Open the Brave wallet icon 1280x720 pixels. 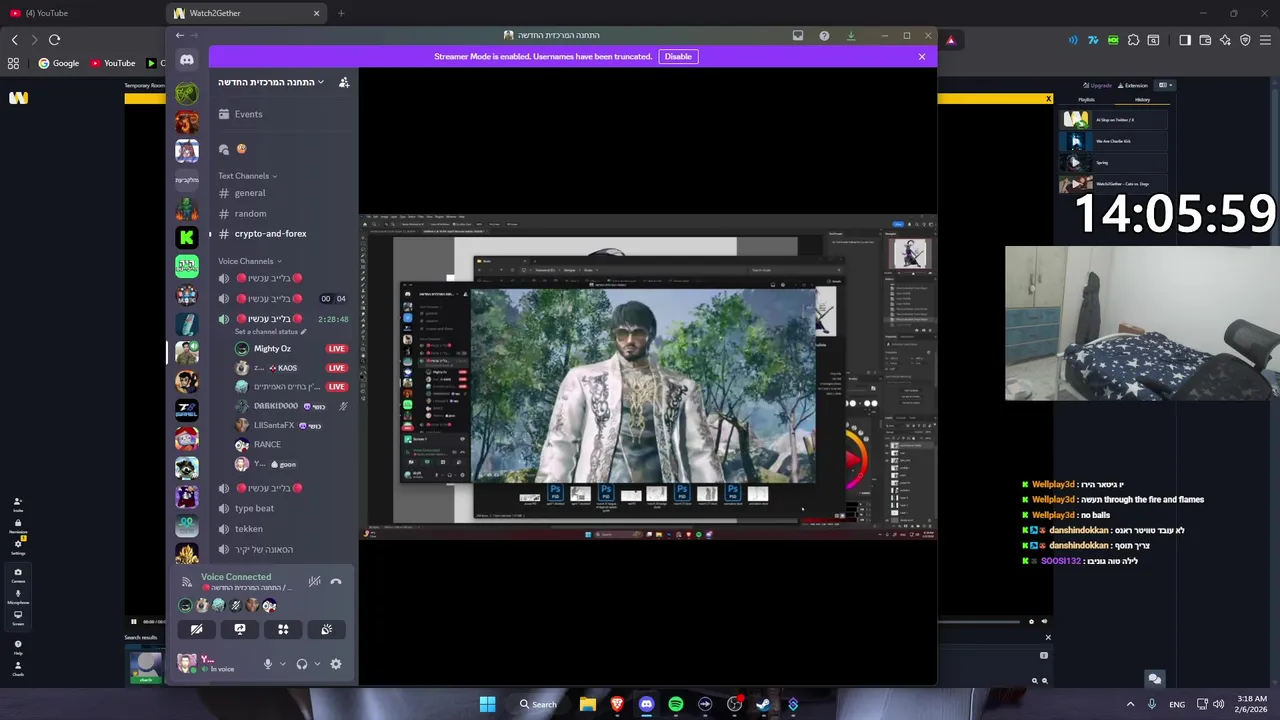pyautogui.click(x=1205, y=40)
